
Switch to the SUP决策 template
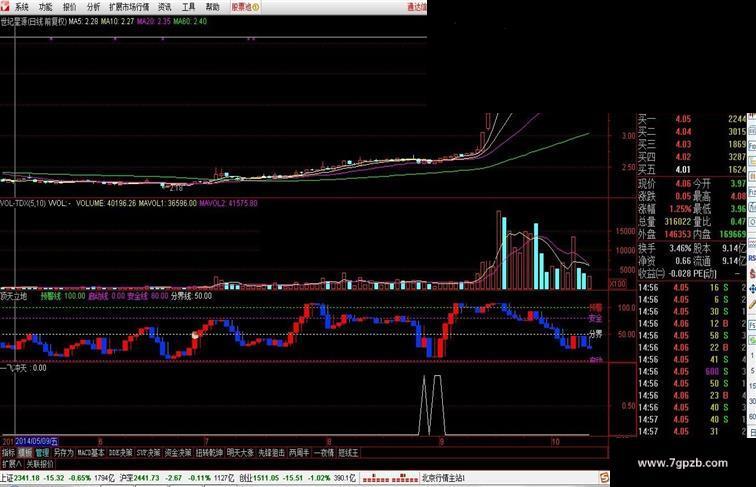148,452
